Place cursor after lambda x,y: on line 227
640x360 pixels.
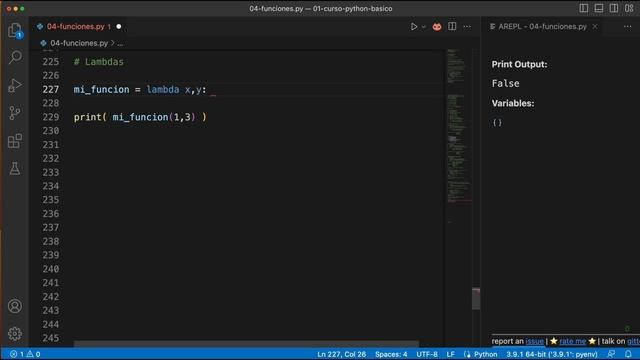coord(208,90)
